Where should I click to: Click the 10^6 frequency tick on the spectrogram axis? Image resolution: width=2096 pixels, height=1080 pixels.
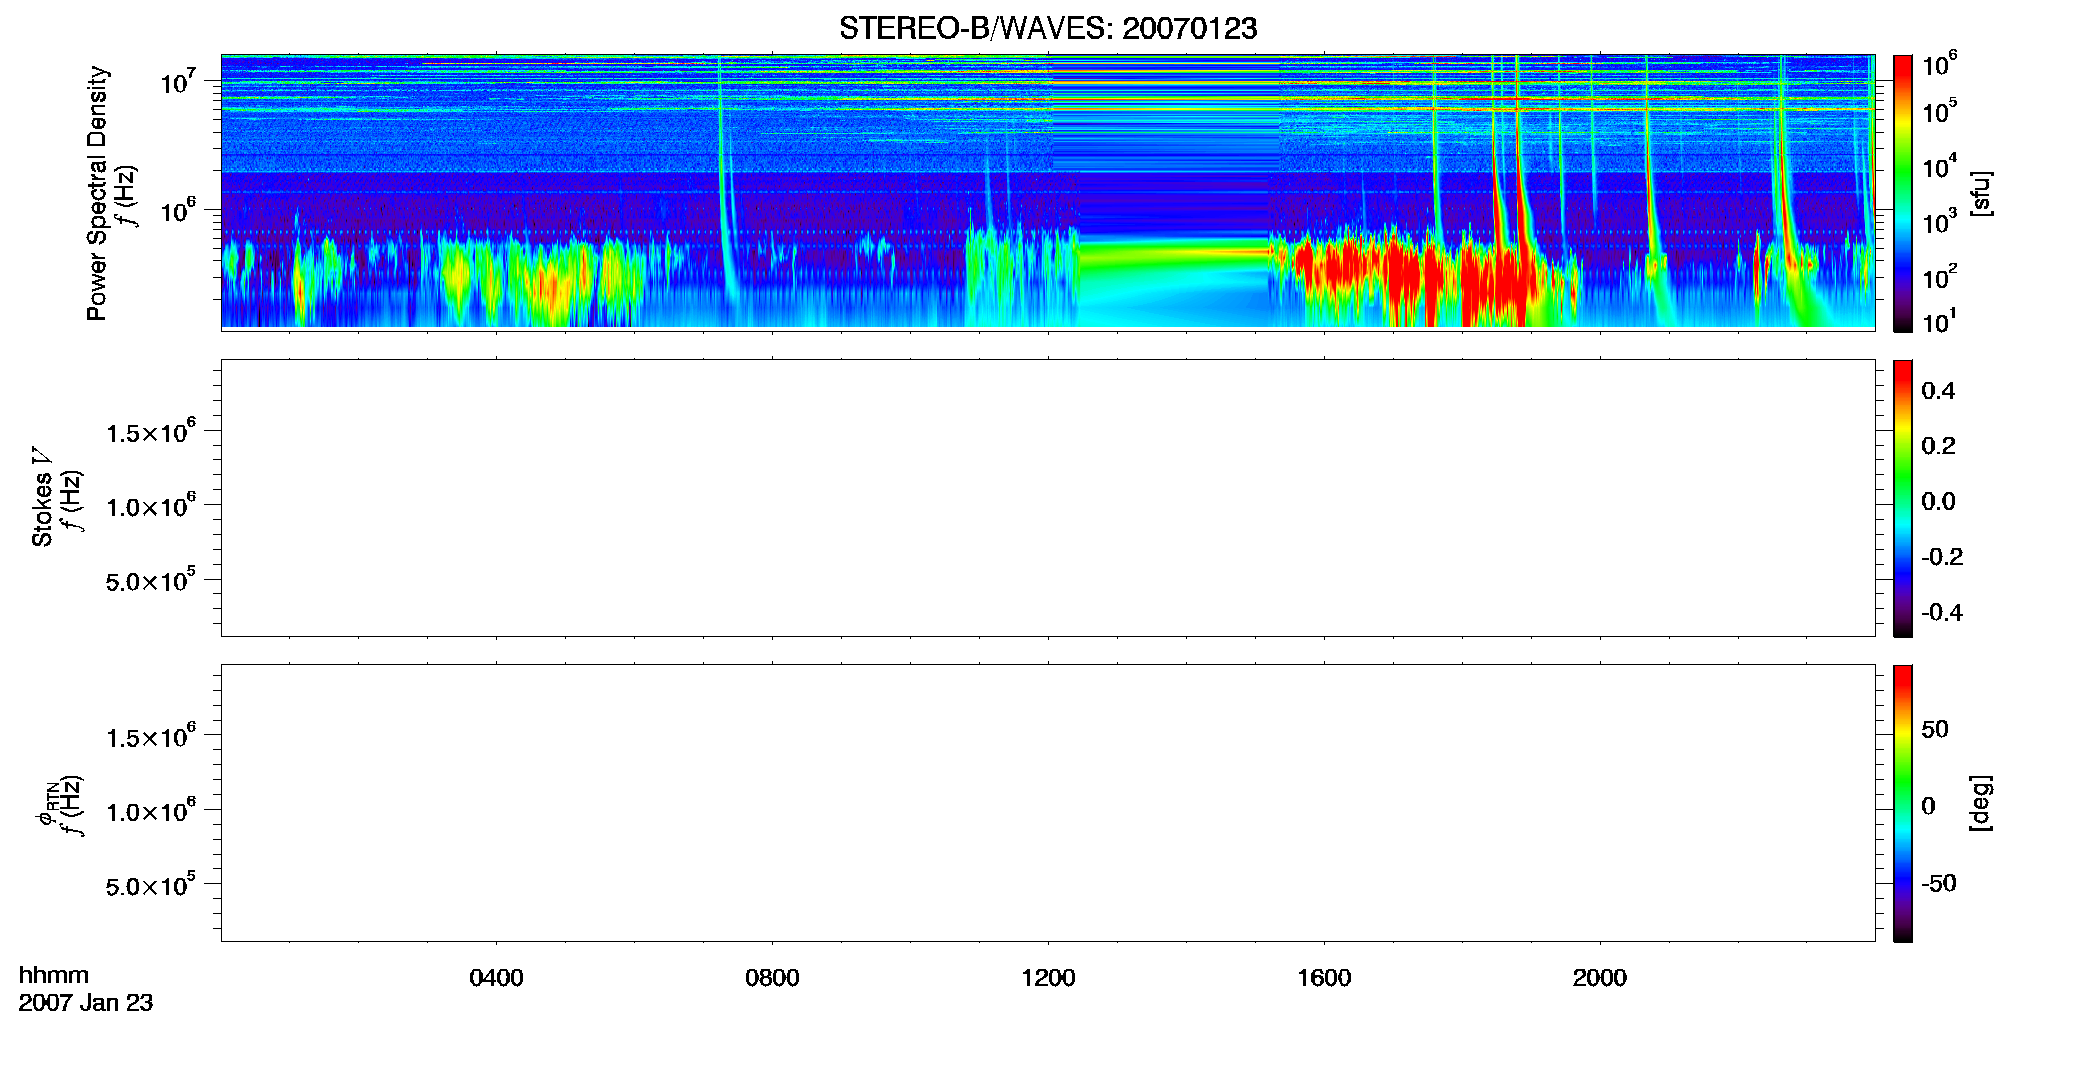[177, 211]
